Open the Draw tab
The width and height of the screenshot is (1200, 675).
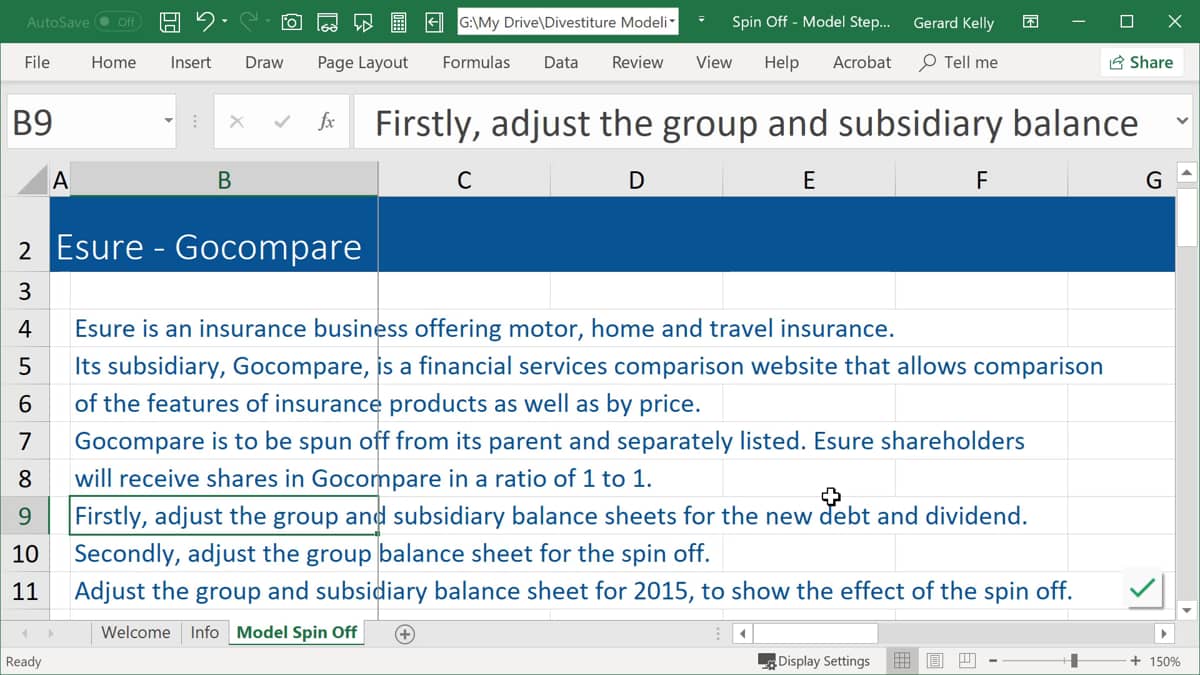[x=264, y=62]
